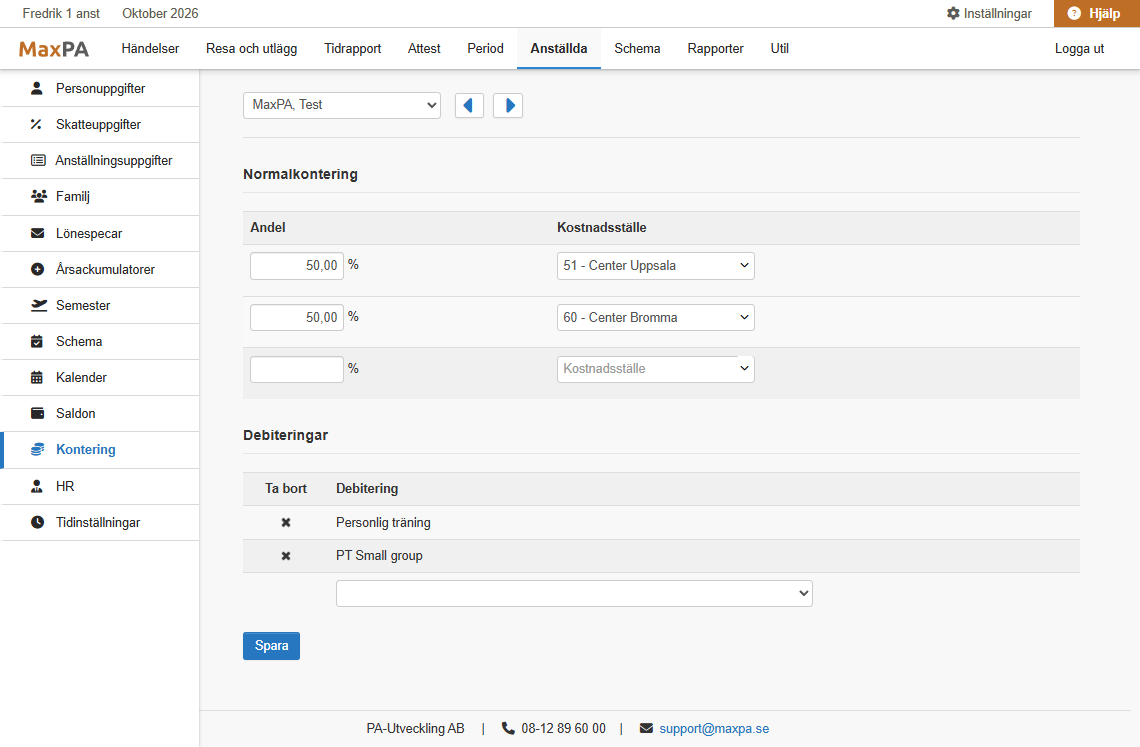Remove the Personlig träning debitering
Screen dimensions: 1140x747
286,522
